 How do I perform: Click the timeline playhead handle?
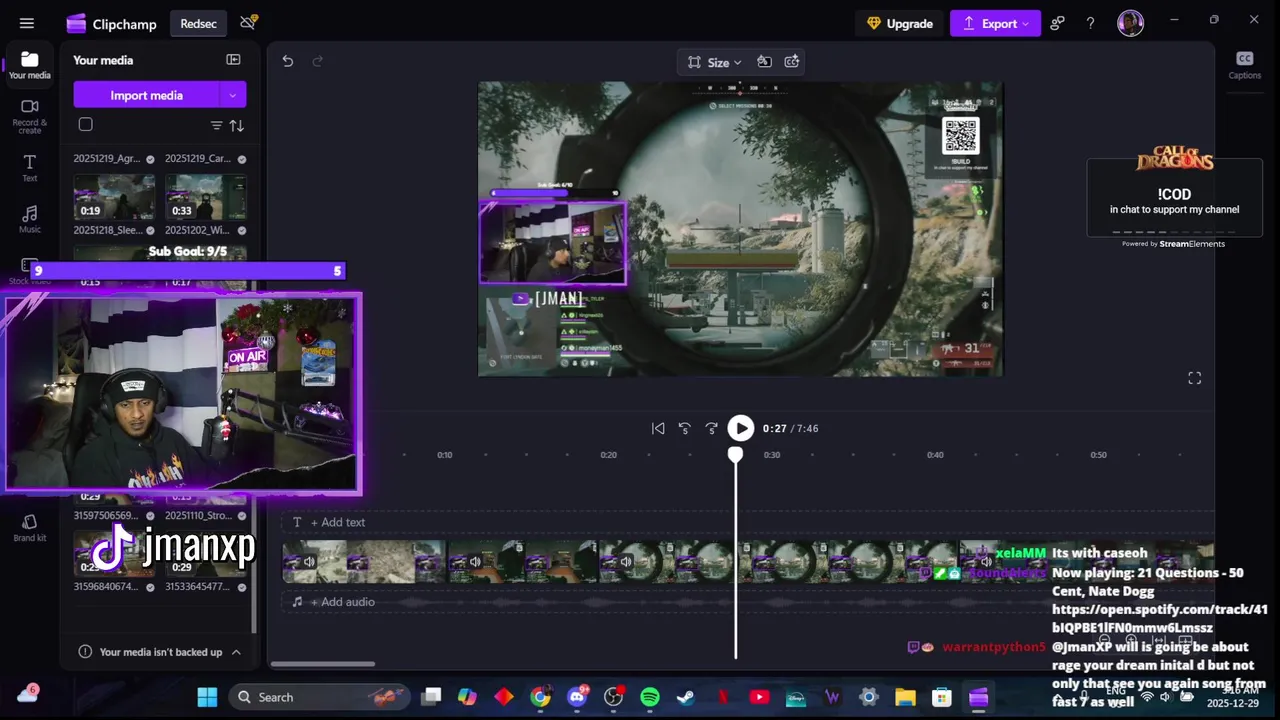coord(735,455)
